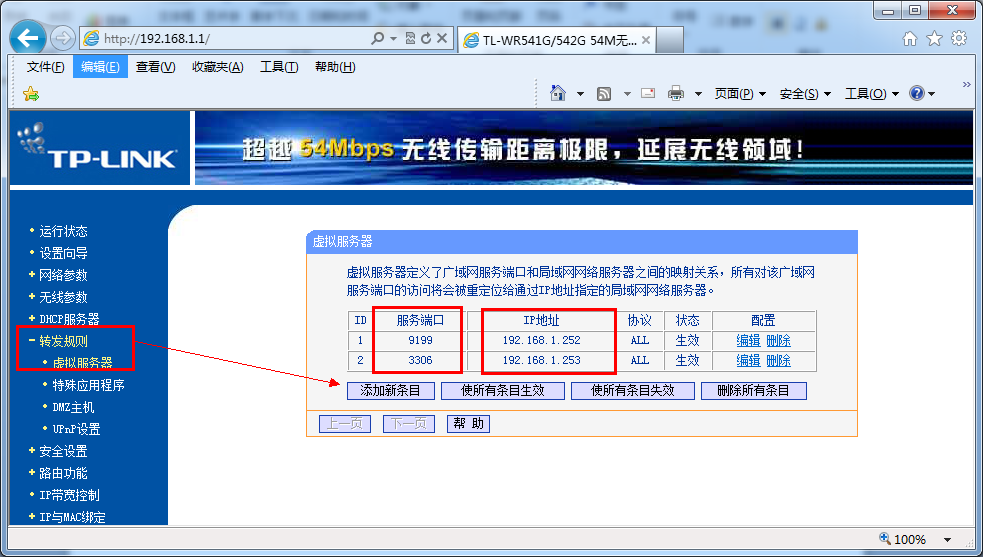The image size is (983, 557).
Task: Expand the 页面(P) dropdown menu
Action: pyautogui.click(x=740, y=93)
